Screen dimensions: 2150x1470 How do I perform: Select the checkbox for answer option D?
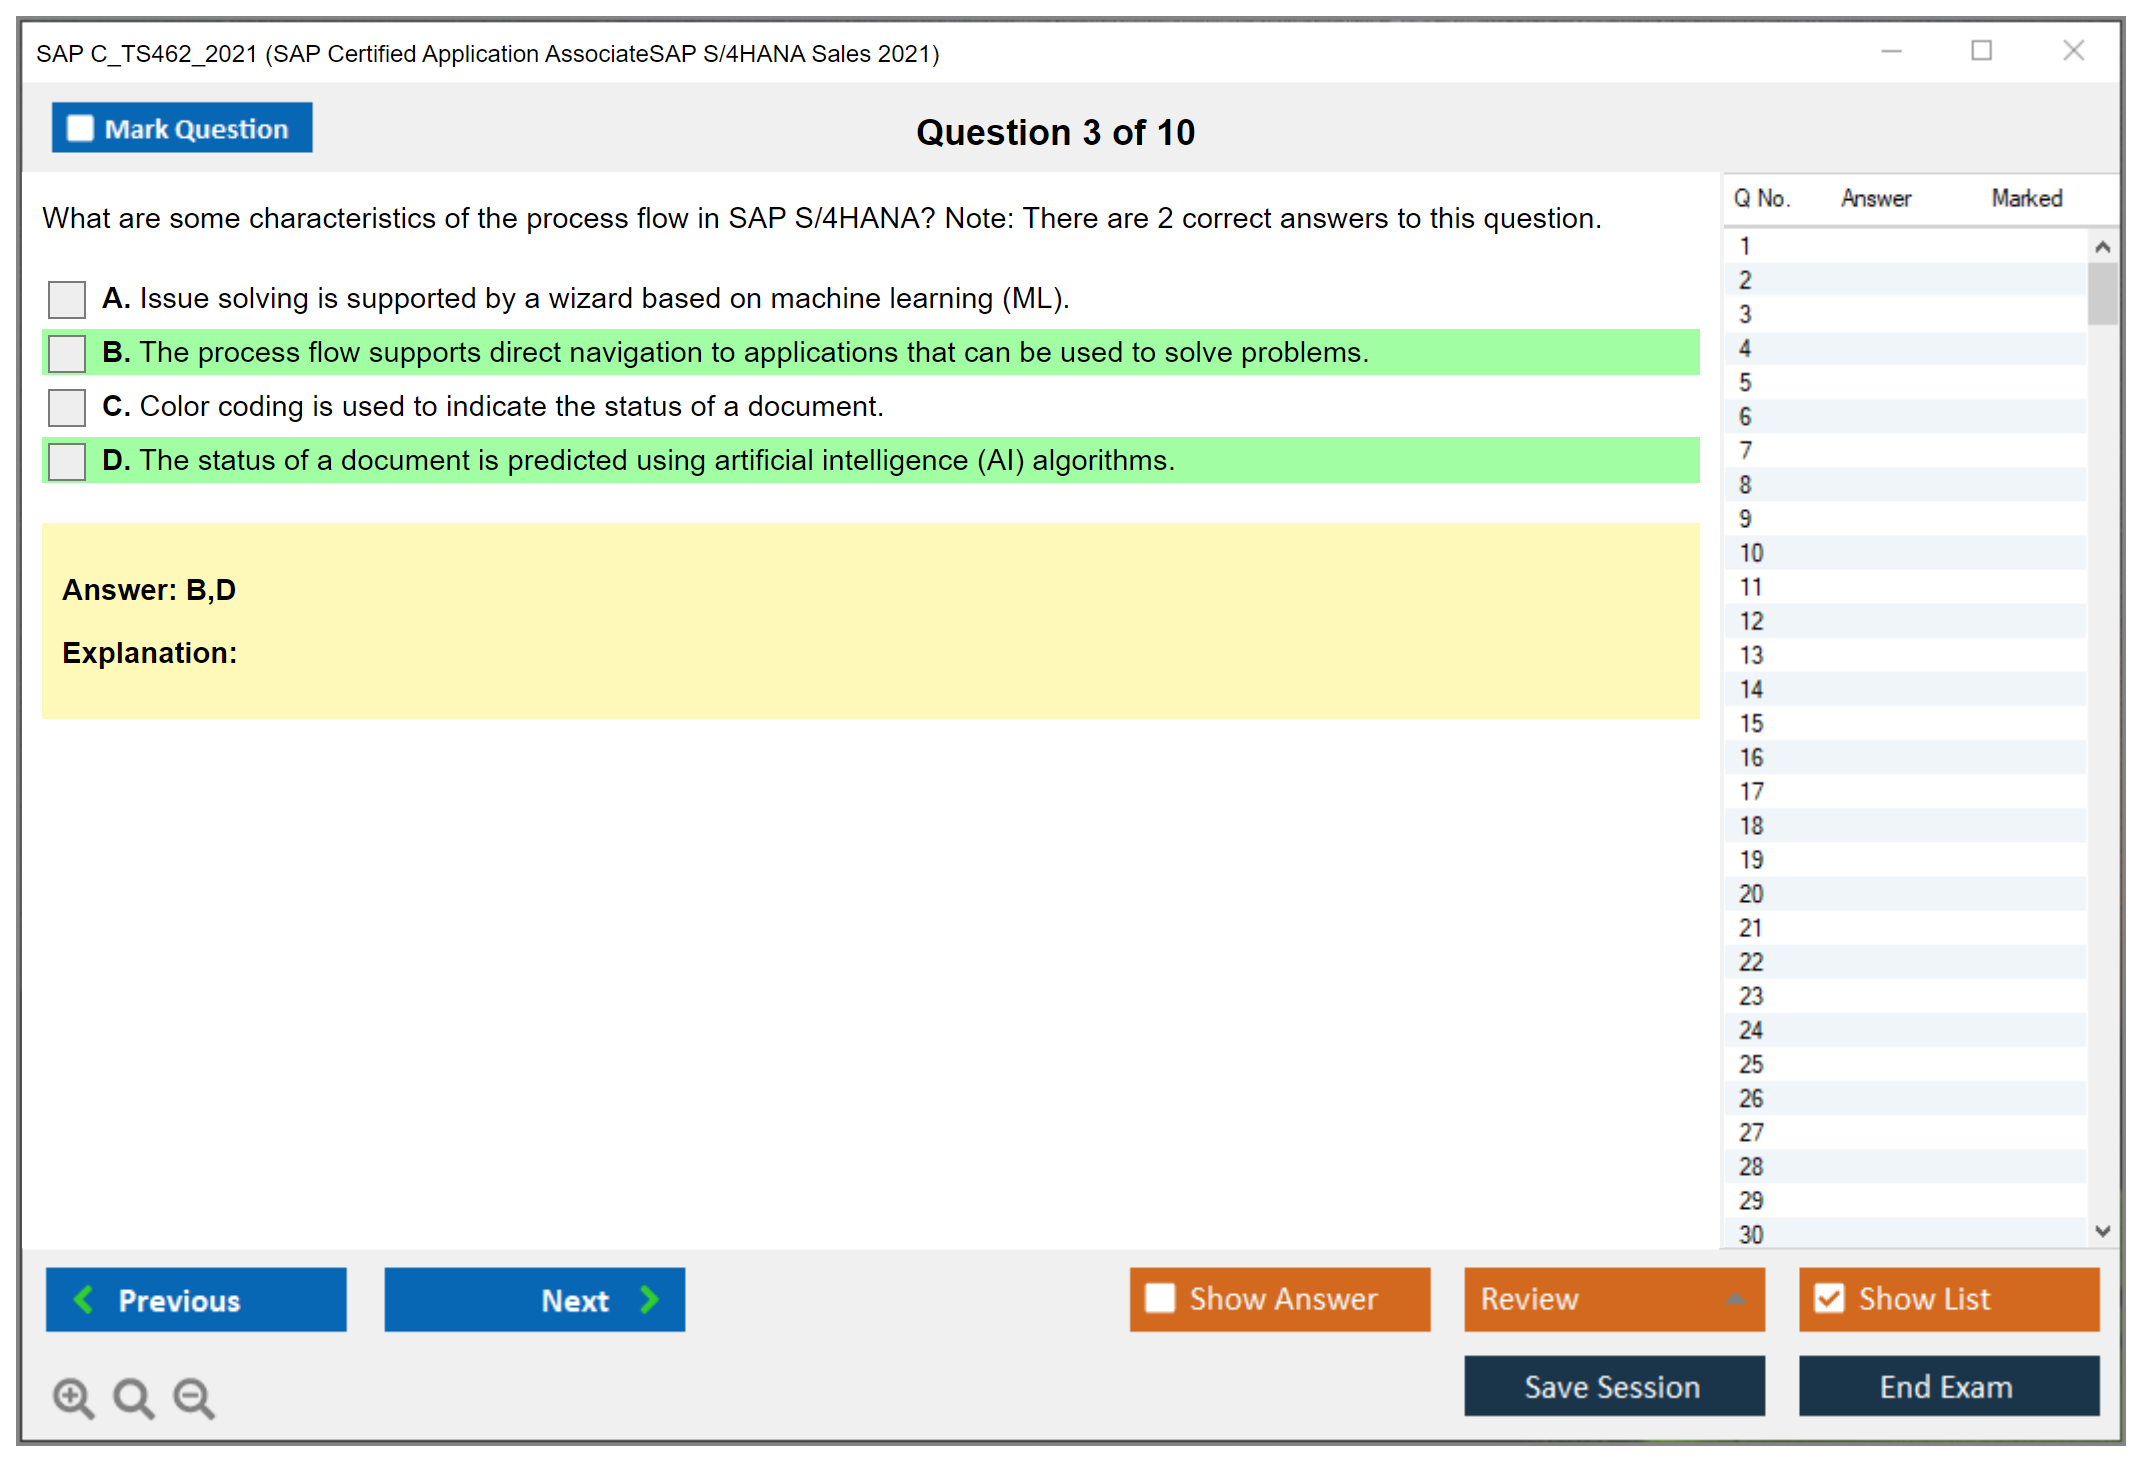tap(67, 461)
